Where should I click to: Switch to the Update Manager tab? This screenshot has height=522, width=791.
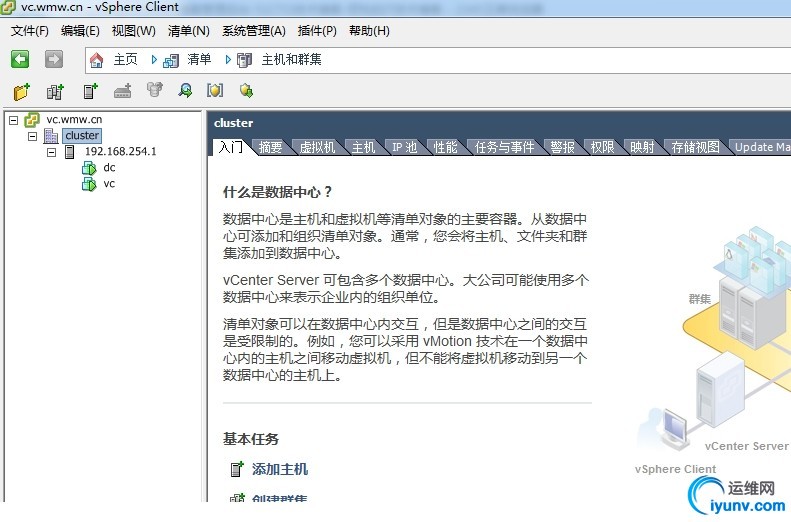pyautogui.click(x=762, y=147)
